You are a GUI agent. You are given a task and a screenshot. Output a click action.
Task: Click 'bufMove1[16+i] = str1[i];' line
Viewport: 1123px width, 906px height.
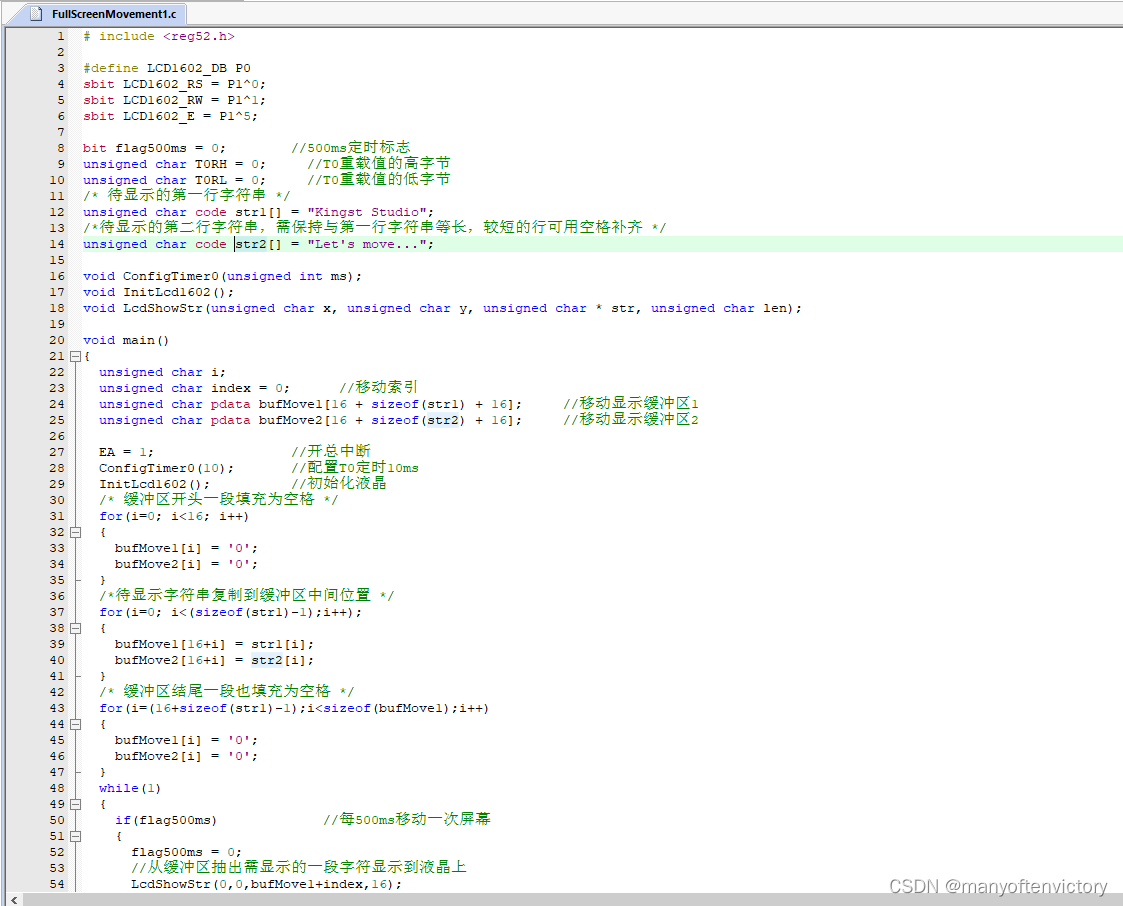click(x=214, y=644)
